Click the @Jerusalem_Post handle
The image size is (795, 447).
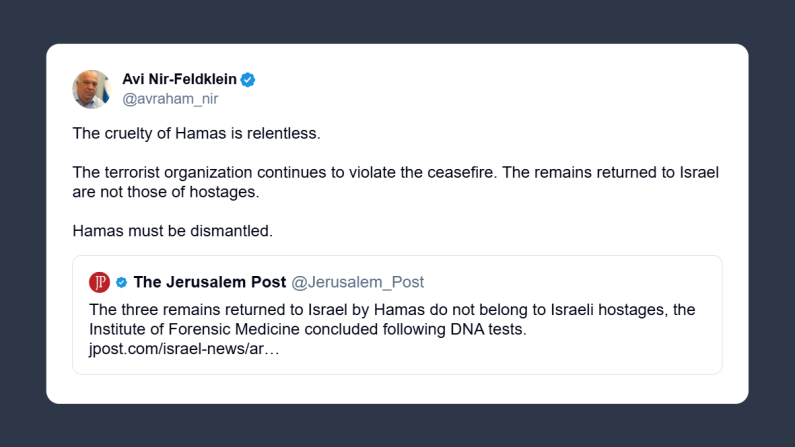point(357,282)
